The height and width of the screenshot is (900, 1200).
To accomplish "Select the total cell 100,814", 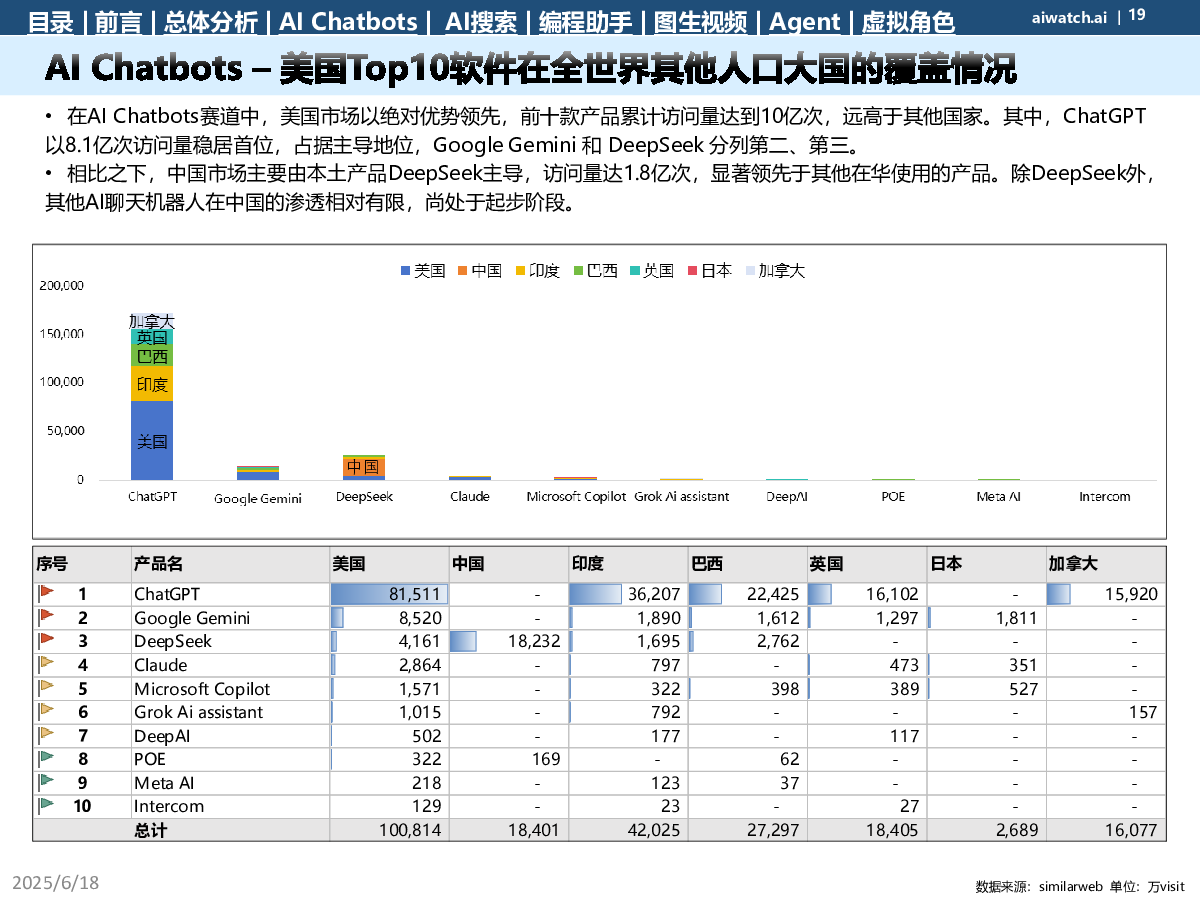I will click(389, 830).
